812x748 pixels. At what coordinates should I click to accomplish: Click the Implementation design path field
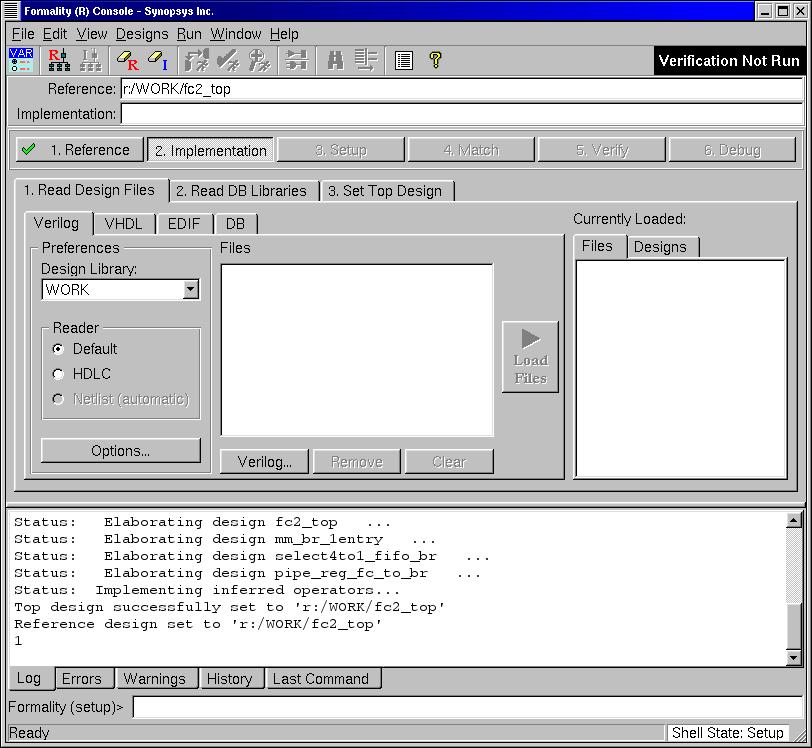click(462, 114)
